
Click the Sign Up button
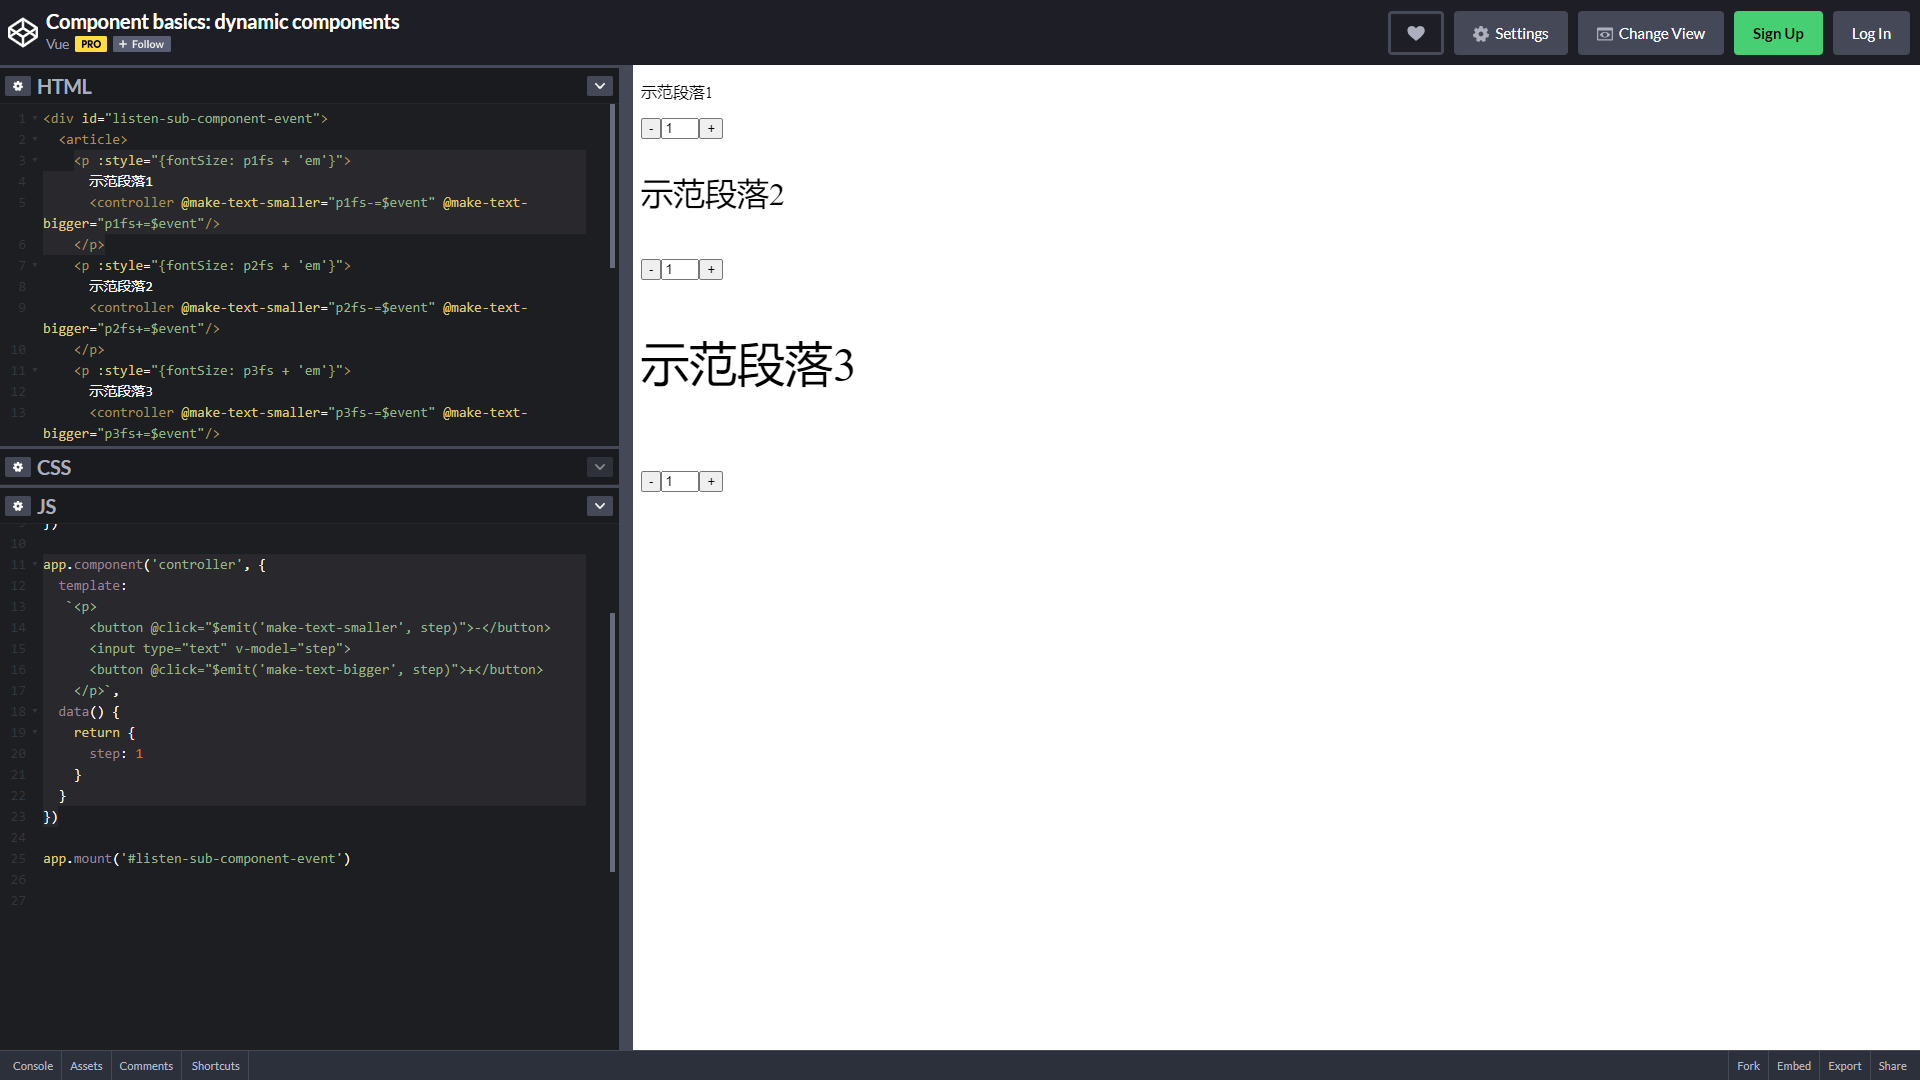(1778, 33)
